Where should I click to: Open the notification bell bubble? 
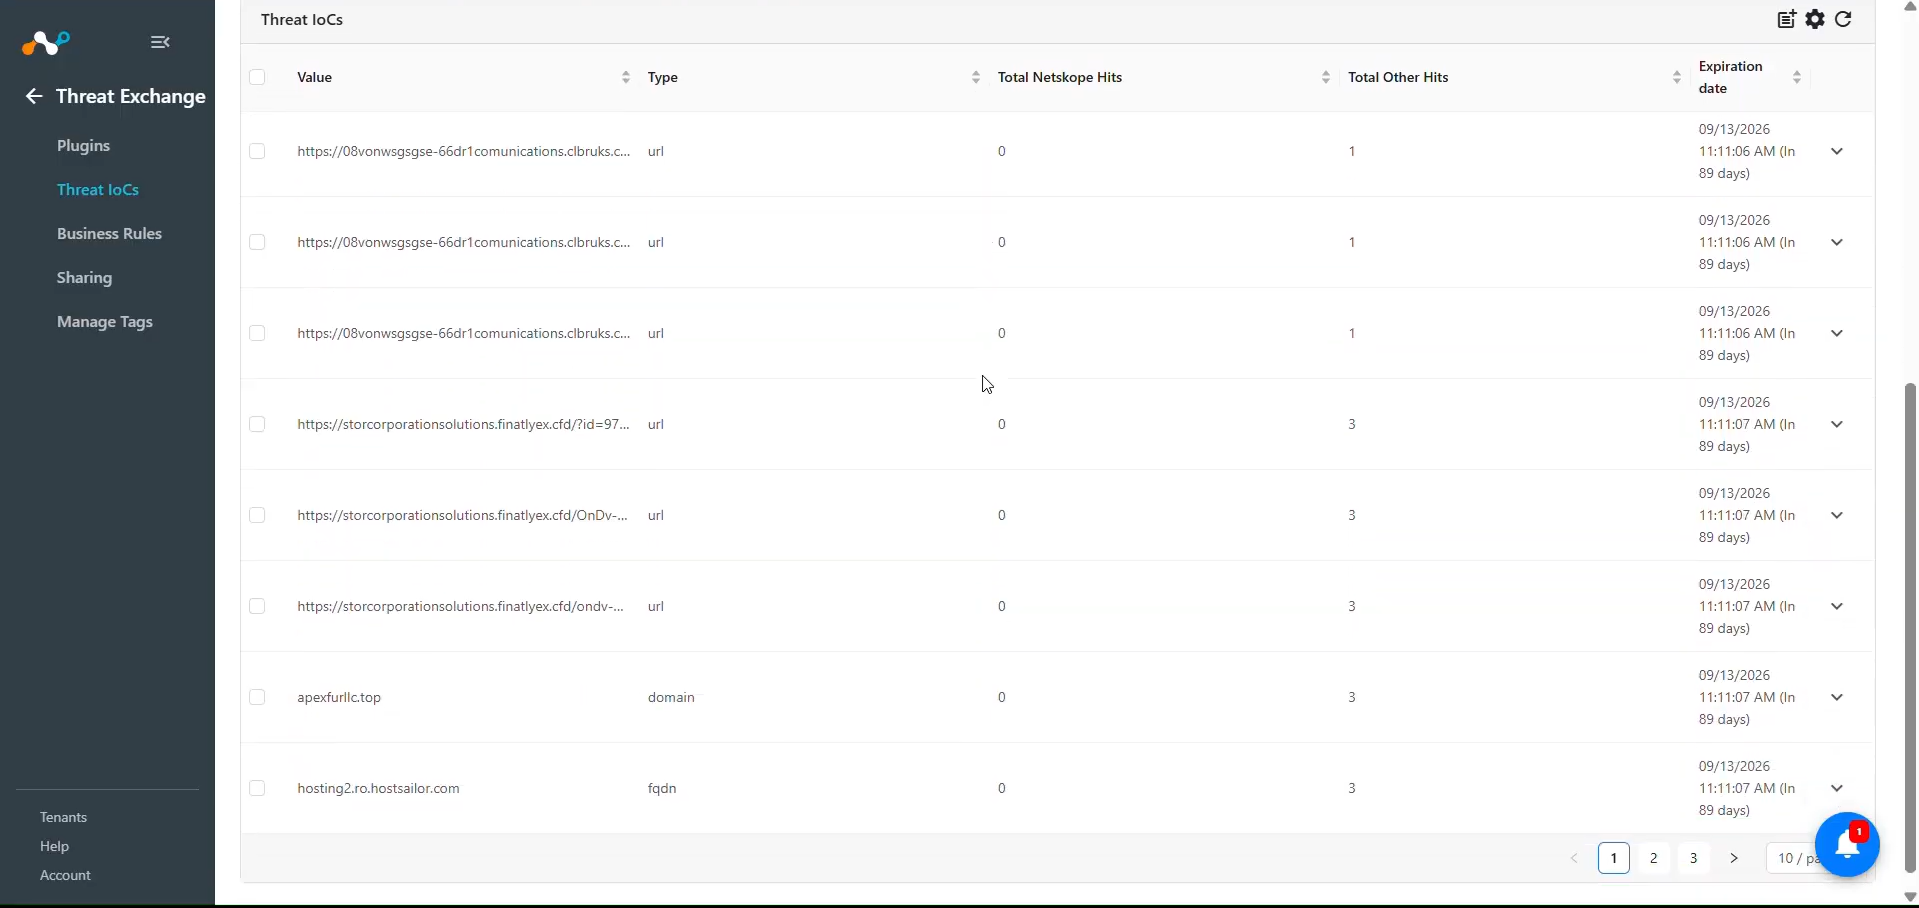1847,845
